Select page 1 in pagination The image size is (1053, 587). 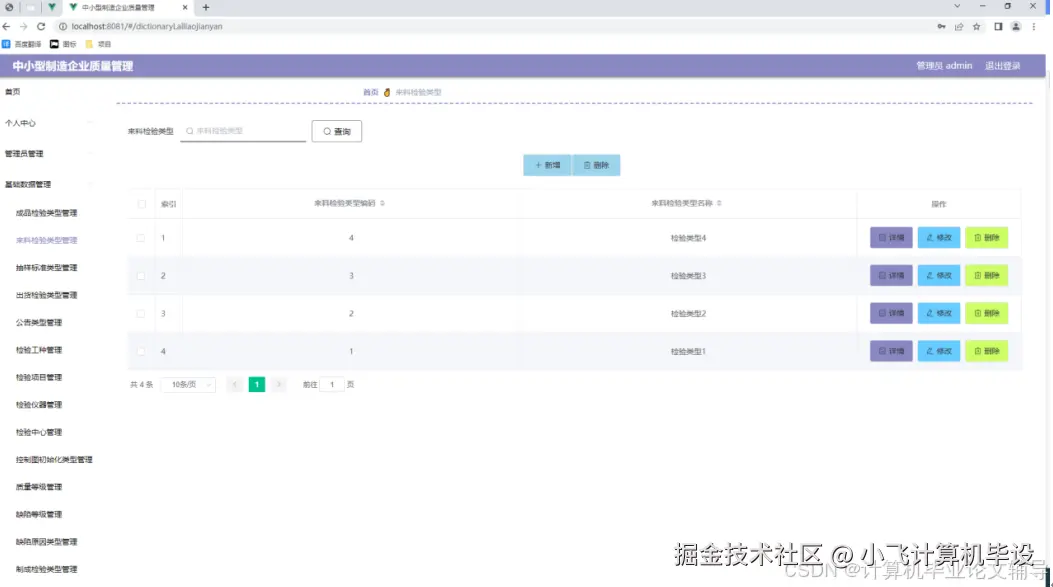(x=257, y=385)
